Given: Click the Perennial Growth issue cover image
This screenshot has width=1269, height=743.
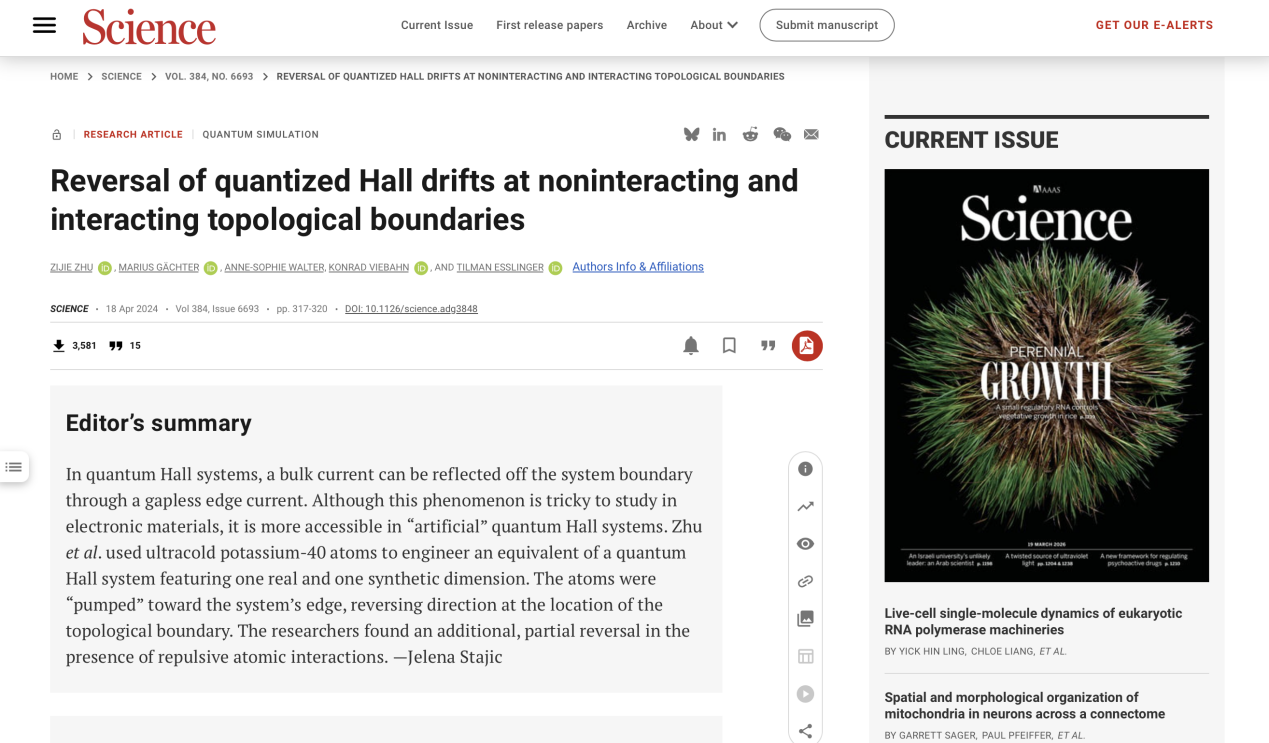Looking at the screenshot, I should [x=1046, y=375].
